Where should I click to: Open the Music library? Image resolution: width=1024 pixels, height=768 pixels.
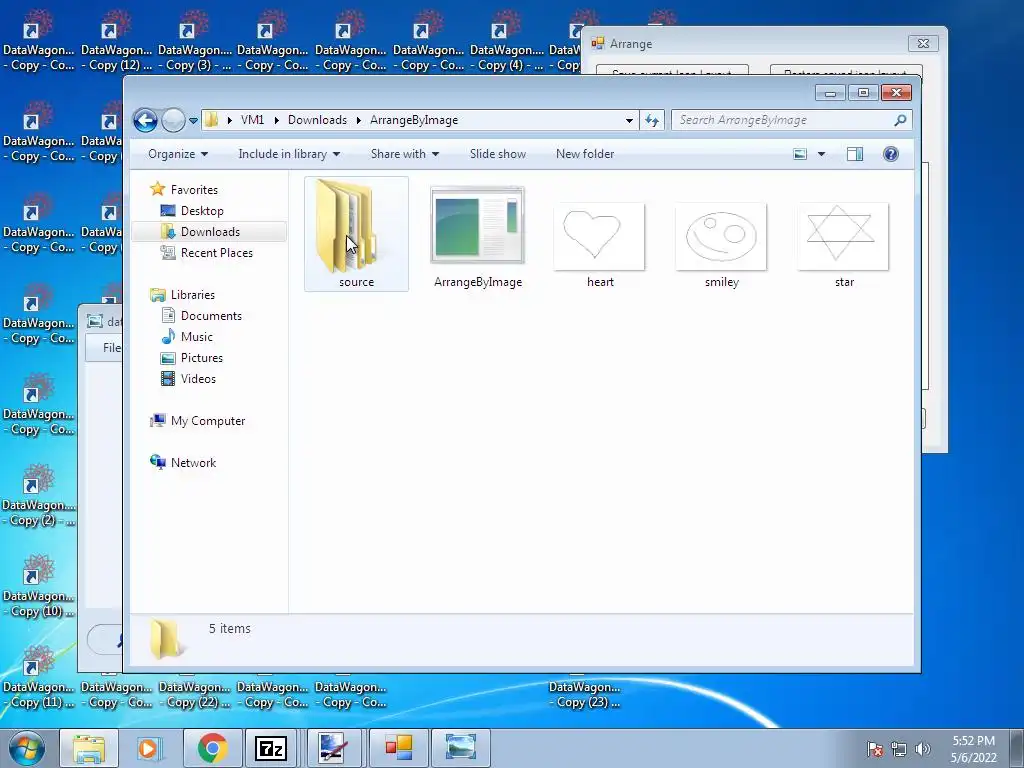click(196, 337)
